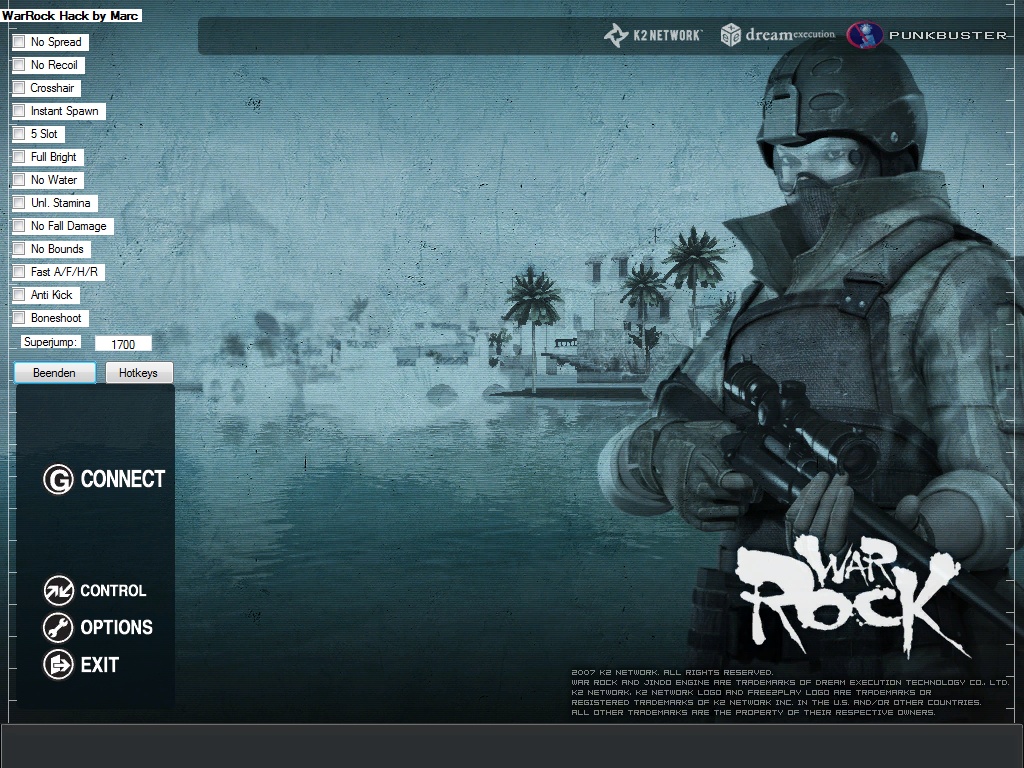Click the Superjump value field
Image resolution: width=1024 pixels, height=768 pixels.
point(123,344)
